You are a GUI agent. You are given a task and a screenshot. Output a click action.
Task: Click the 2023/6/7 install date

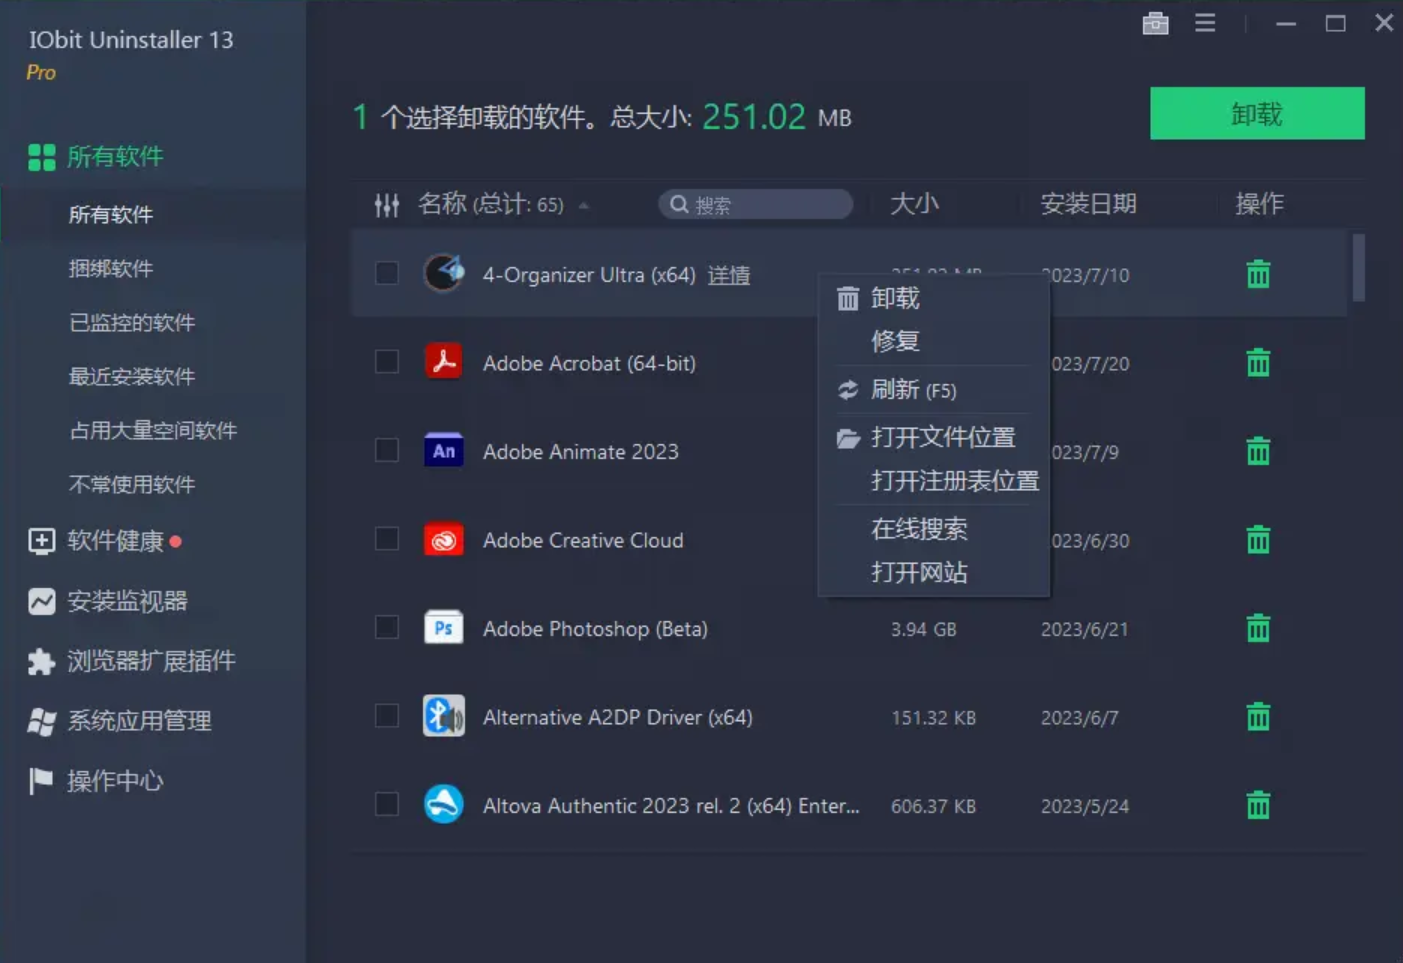pos(1080,718)
